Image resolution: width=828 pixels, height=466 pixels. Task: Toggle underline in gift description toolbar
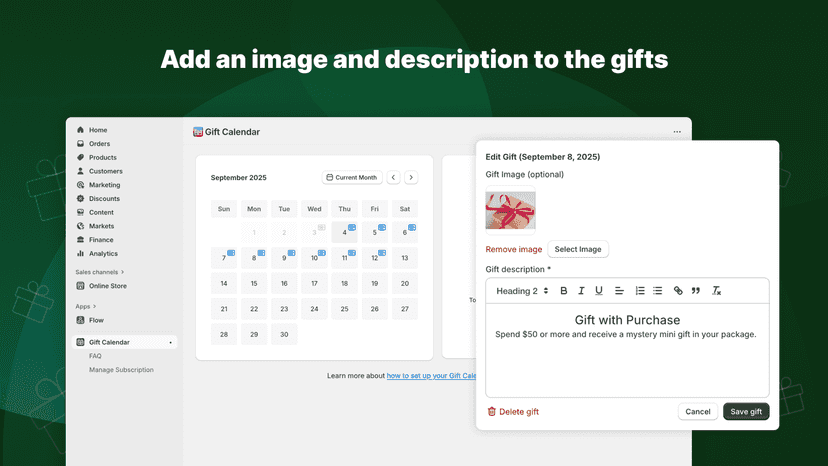(599, 291)
